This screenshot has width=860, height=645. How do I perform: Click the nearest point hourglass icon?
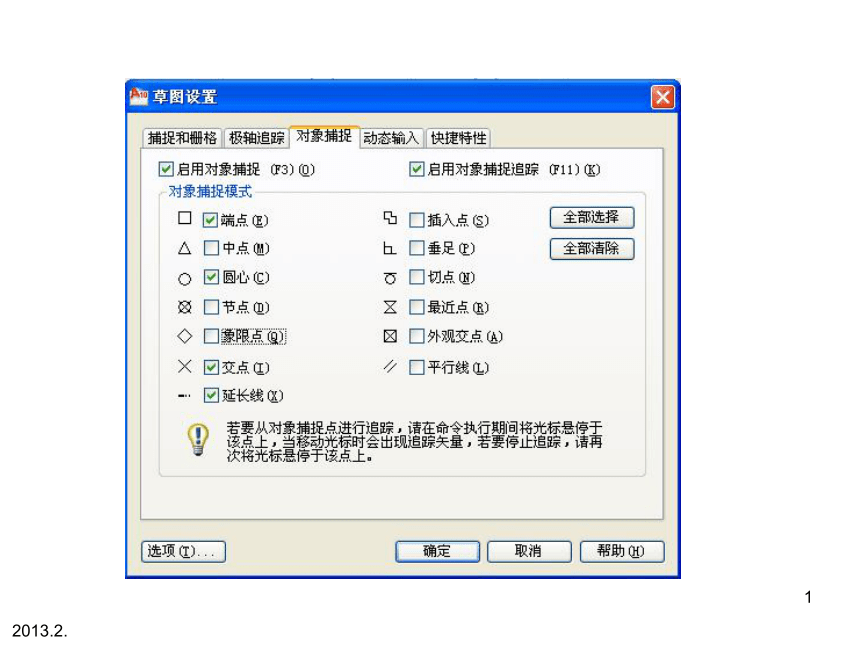click(390, 307)
